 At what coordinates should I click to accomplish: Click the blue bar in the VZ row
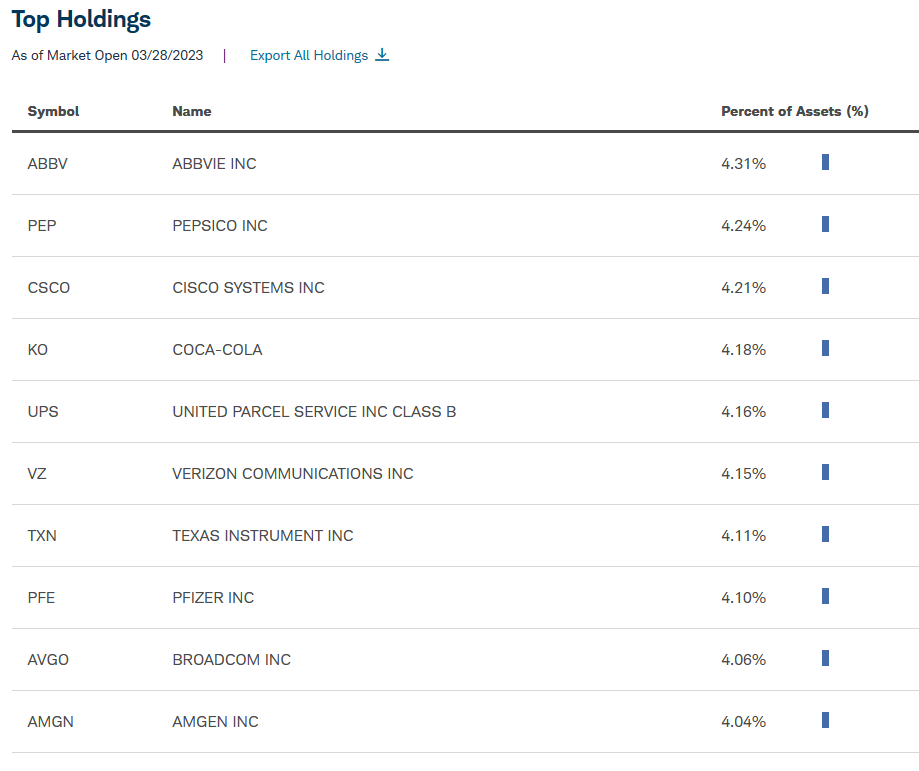tap(825, 472)
